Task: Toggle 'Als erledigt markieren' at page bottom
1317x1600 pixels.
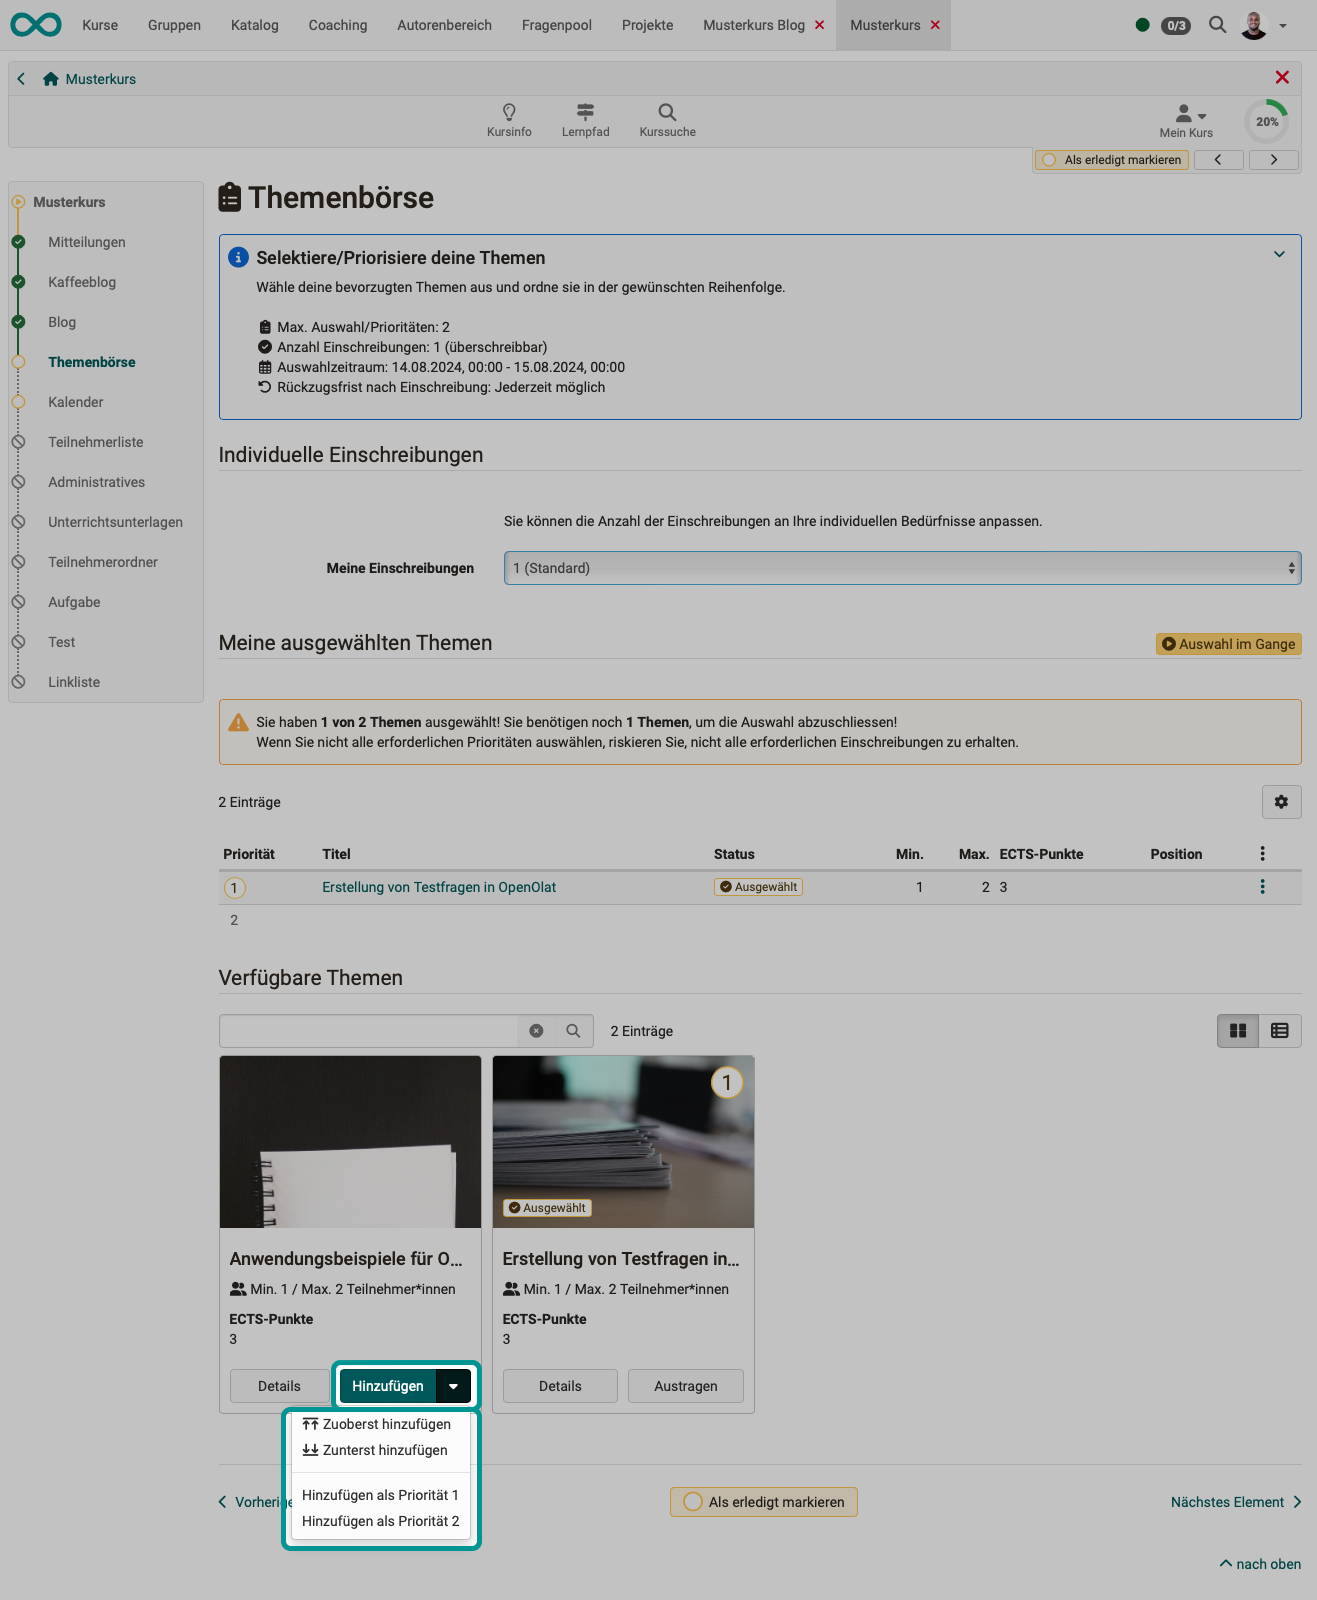Action: pyautogui.click(x=764, y=1502)
